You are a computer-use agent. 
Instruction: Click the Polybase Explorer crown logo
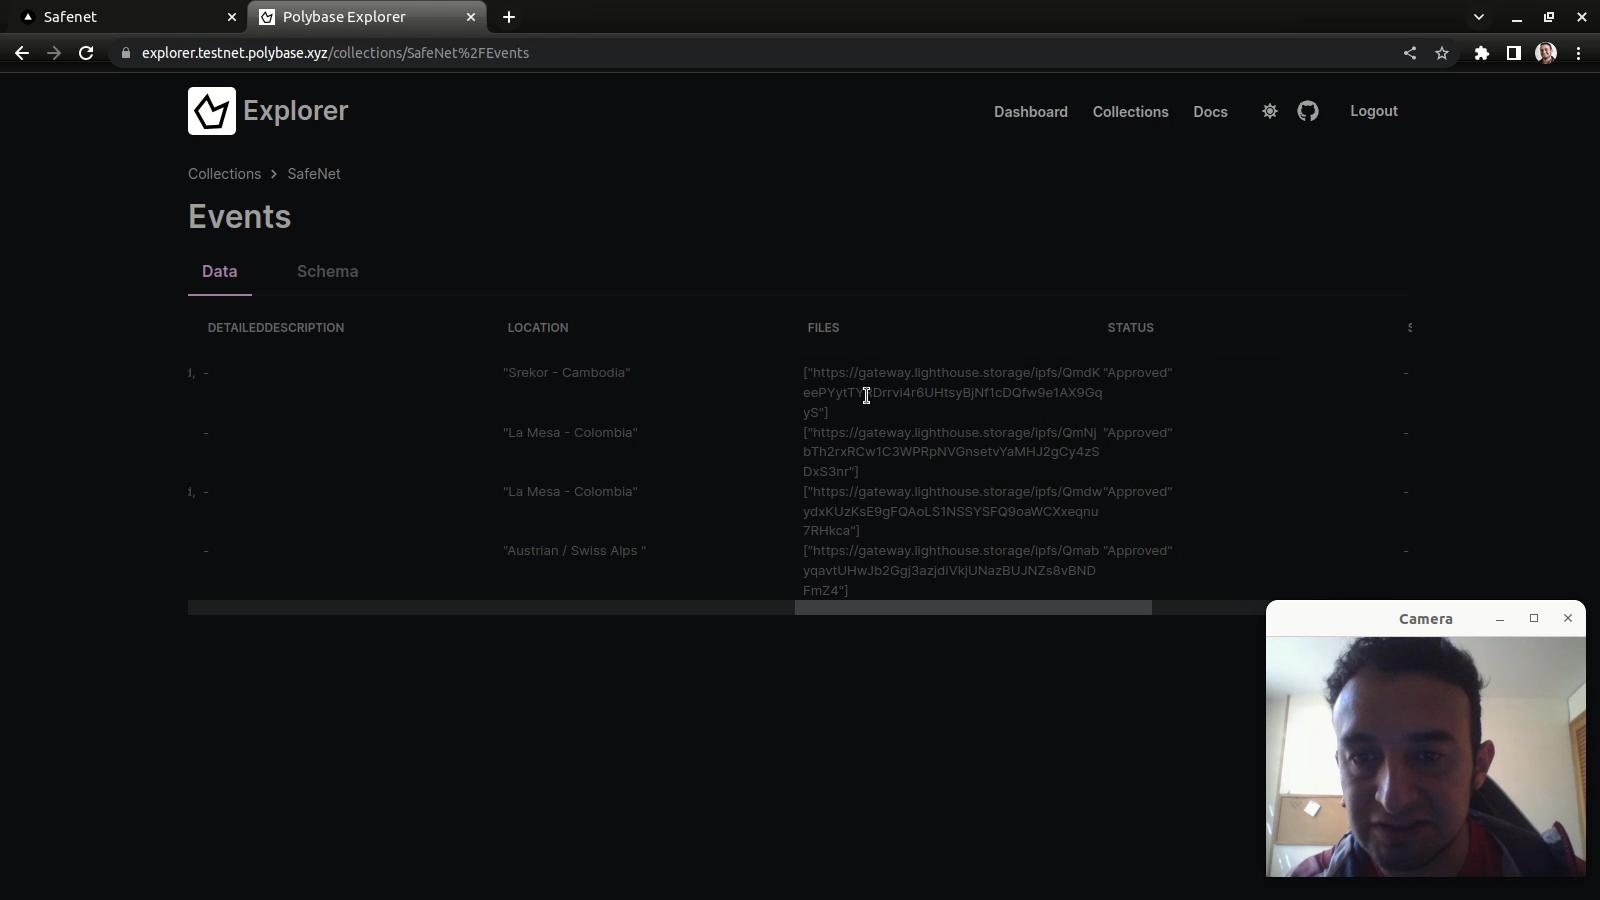tap(211, 111)
